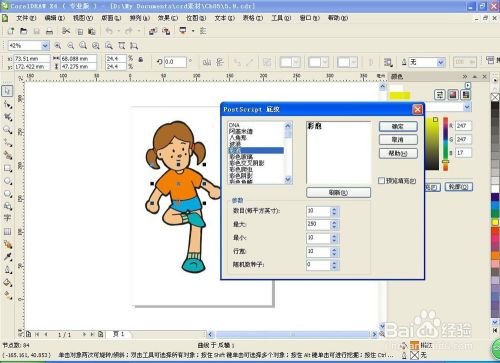Decrease the 最小 value spinner
This screenshot has height=363, width=500.
[x=334, y=241]
